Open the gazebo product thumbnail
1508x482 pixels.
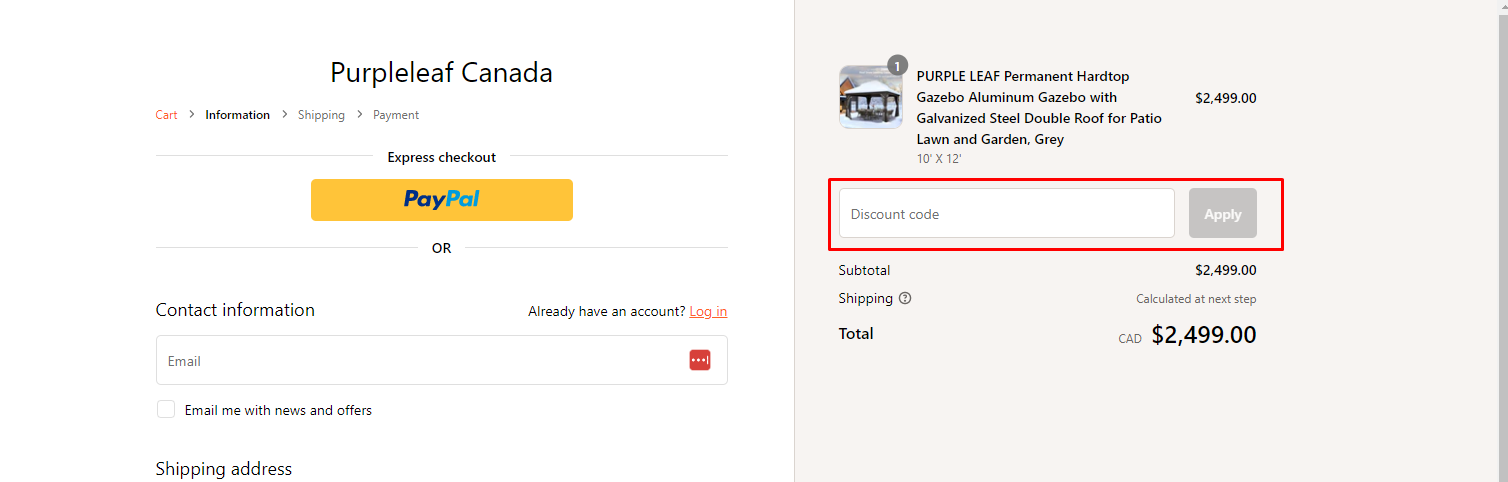[863, 98]
